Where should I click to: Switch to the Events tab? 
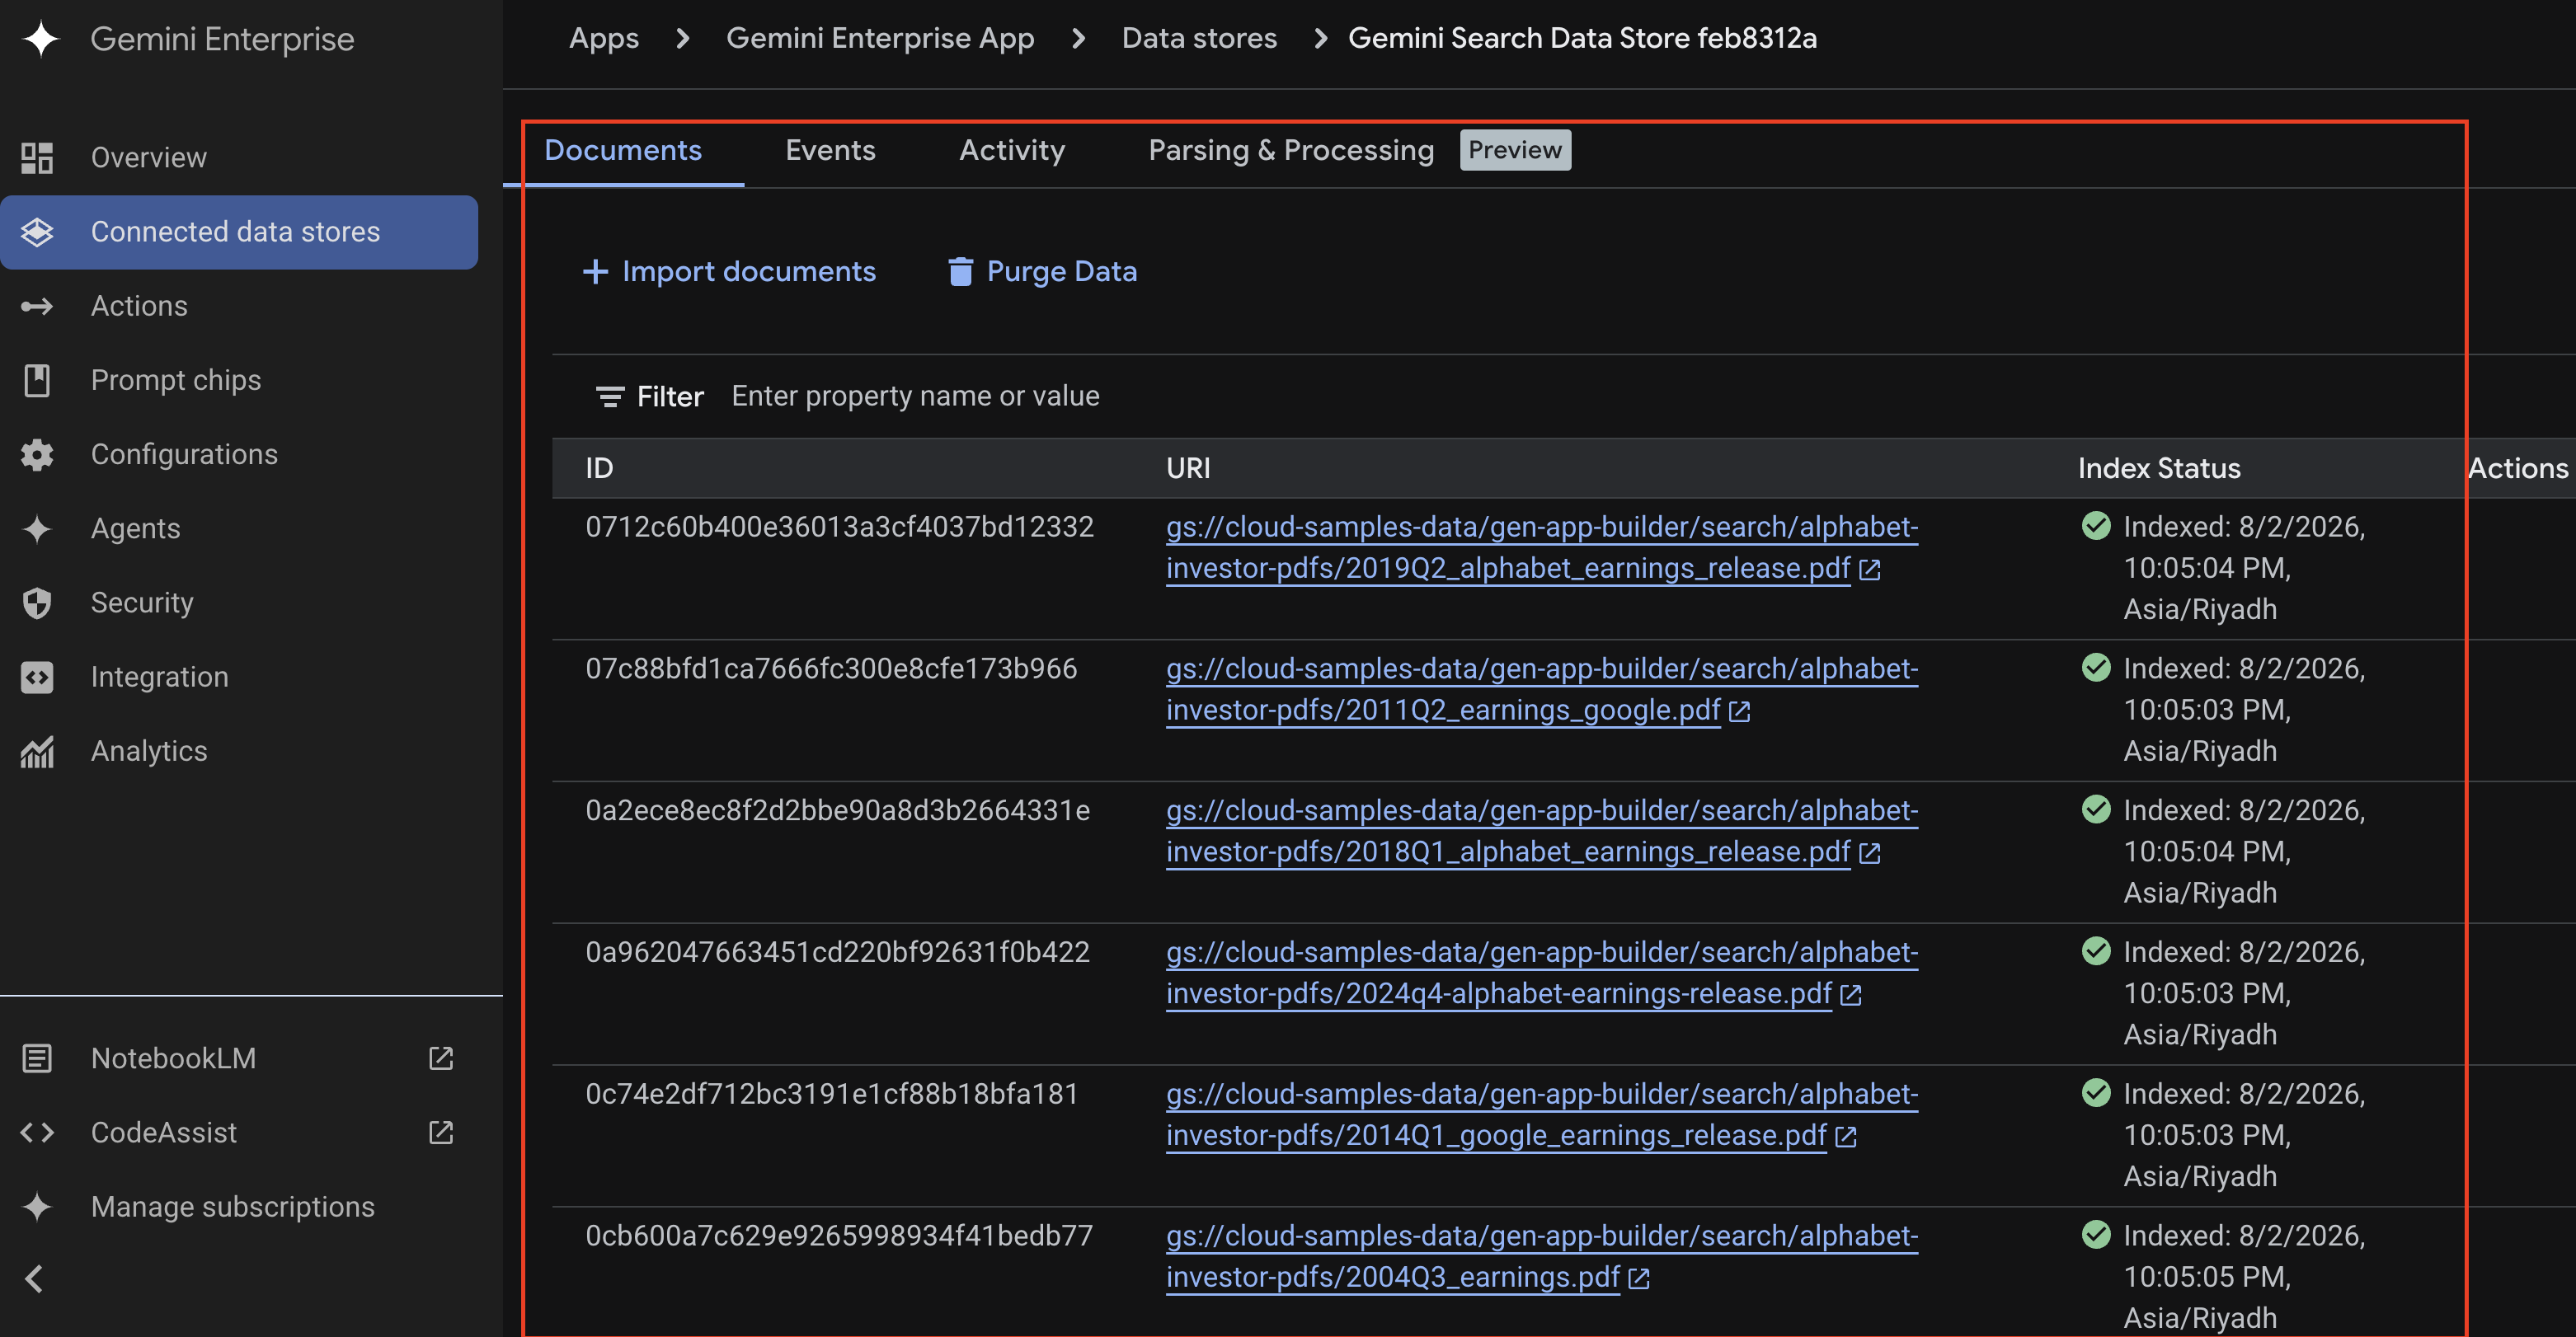[x=830, y=150]
